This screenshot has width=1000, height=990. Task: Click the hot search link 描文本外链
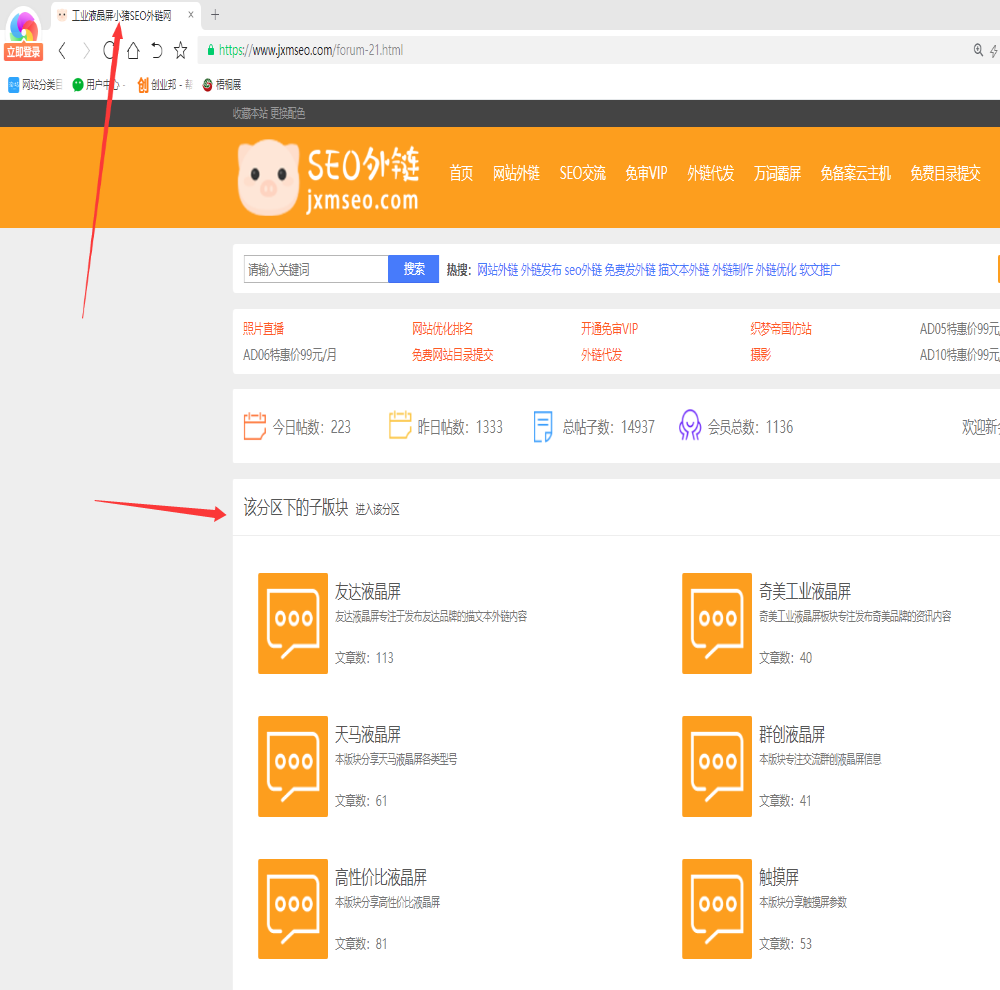click(x=684, y=270)
